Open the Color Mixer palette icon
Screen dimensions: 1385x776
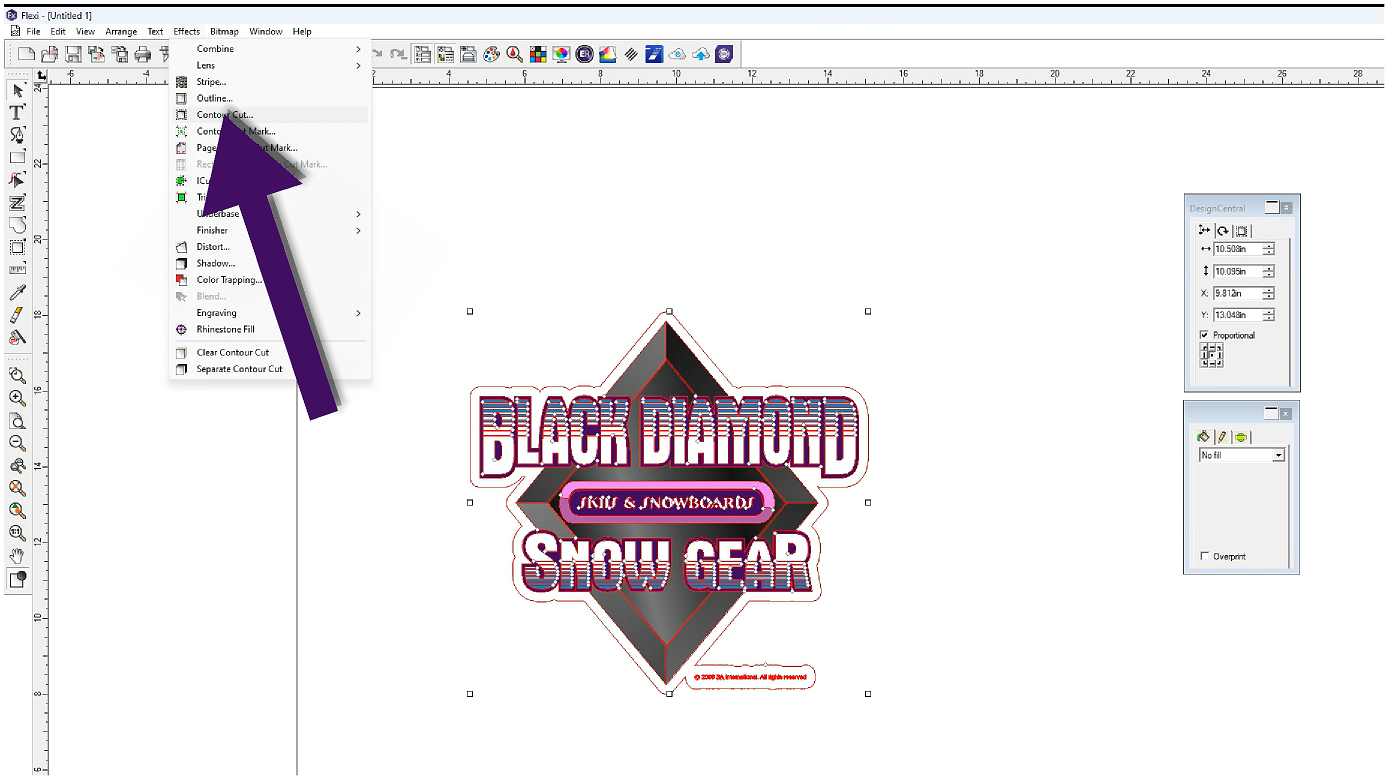click(492, 54)
